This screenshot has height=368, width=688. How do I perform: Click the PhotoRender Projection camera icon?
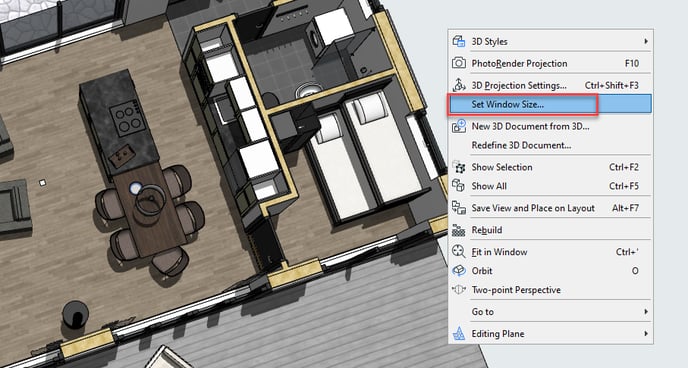pyautogui.click(x=459, y=63)
